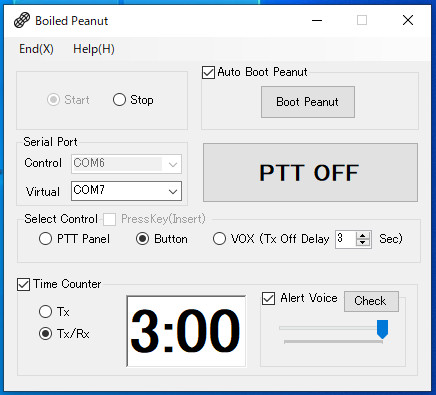Uncheck Auto Boot Peanut checkbox

pyautogui.click(x=208, y=72)
